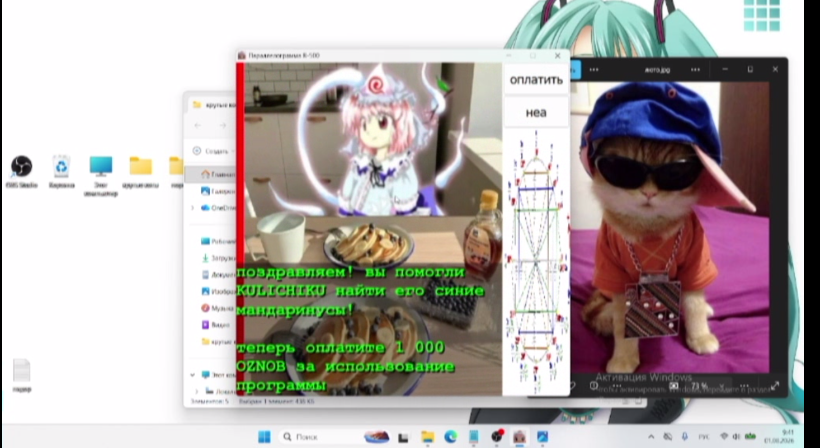Click the network tray icon
The width and height of the screenshot is (820, 448).
click(x=724, y=436)
